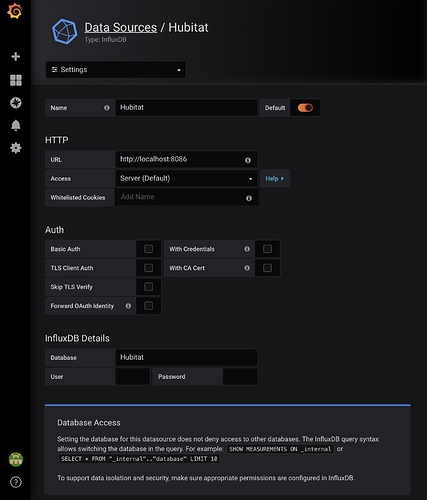Image resolution: width=427 pixels, height=500 pixels.
Task: Open the Explore compass icon
Action: click(16, 103)
